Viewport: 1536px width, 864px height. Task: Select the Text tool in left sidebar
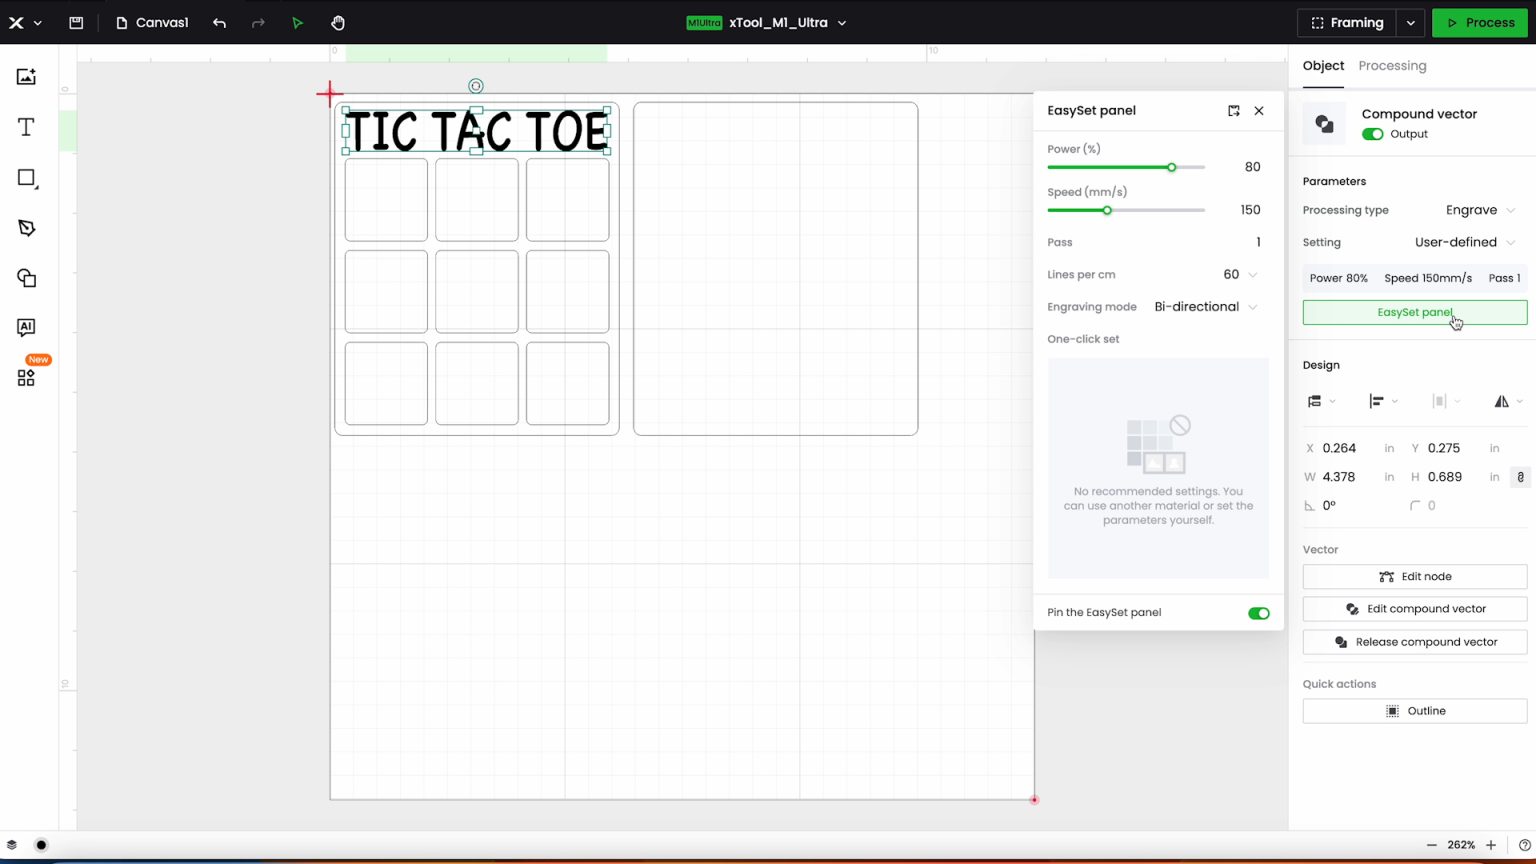(26, 127)
